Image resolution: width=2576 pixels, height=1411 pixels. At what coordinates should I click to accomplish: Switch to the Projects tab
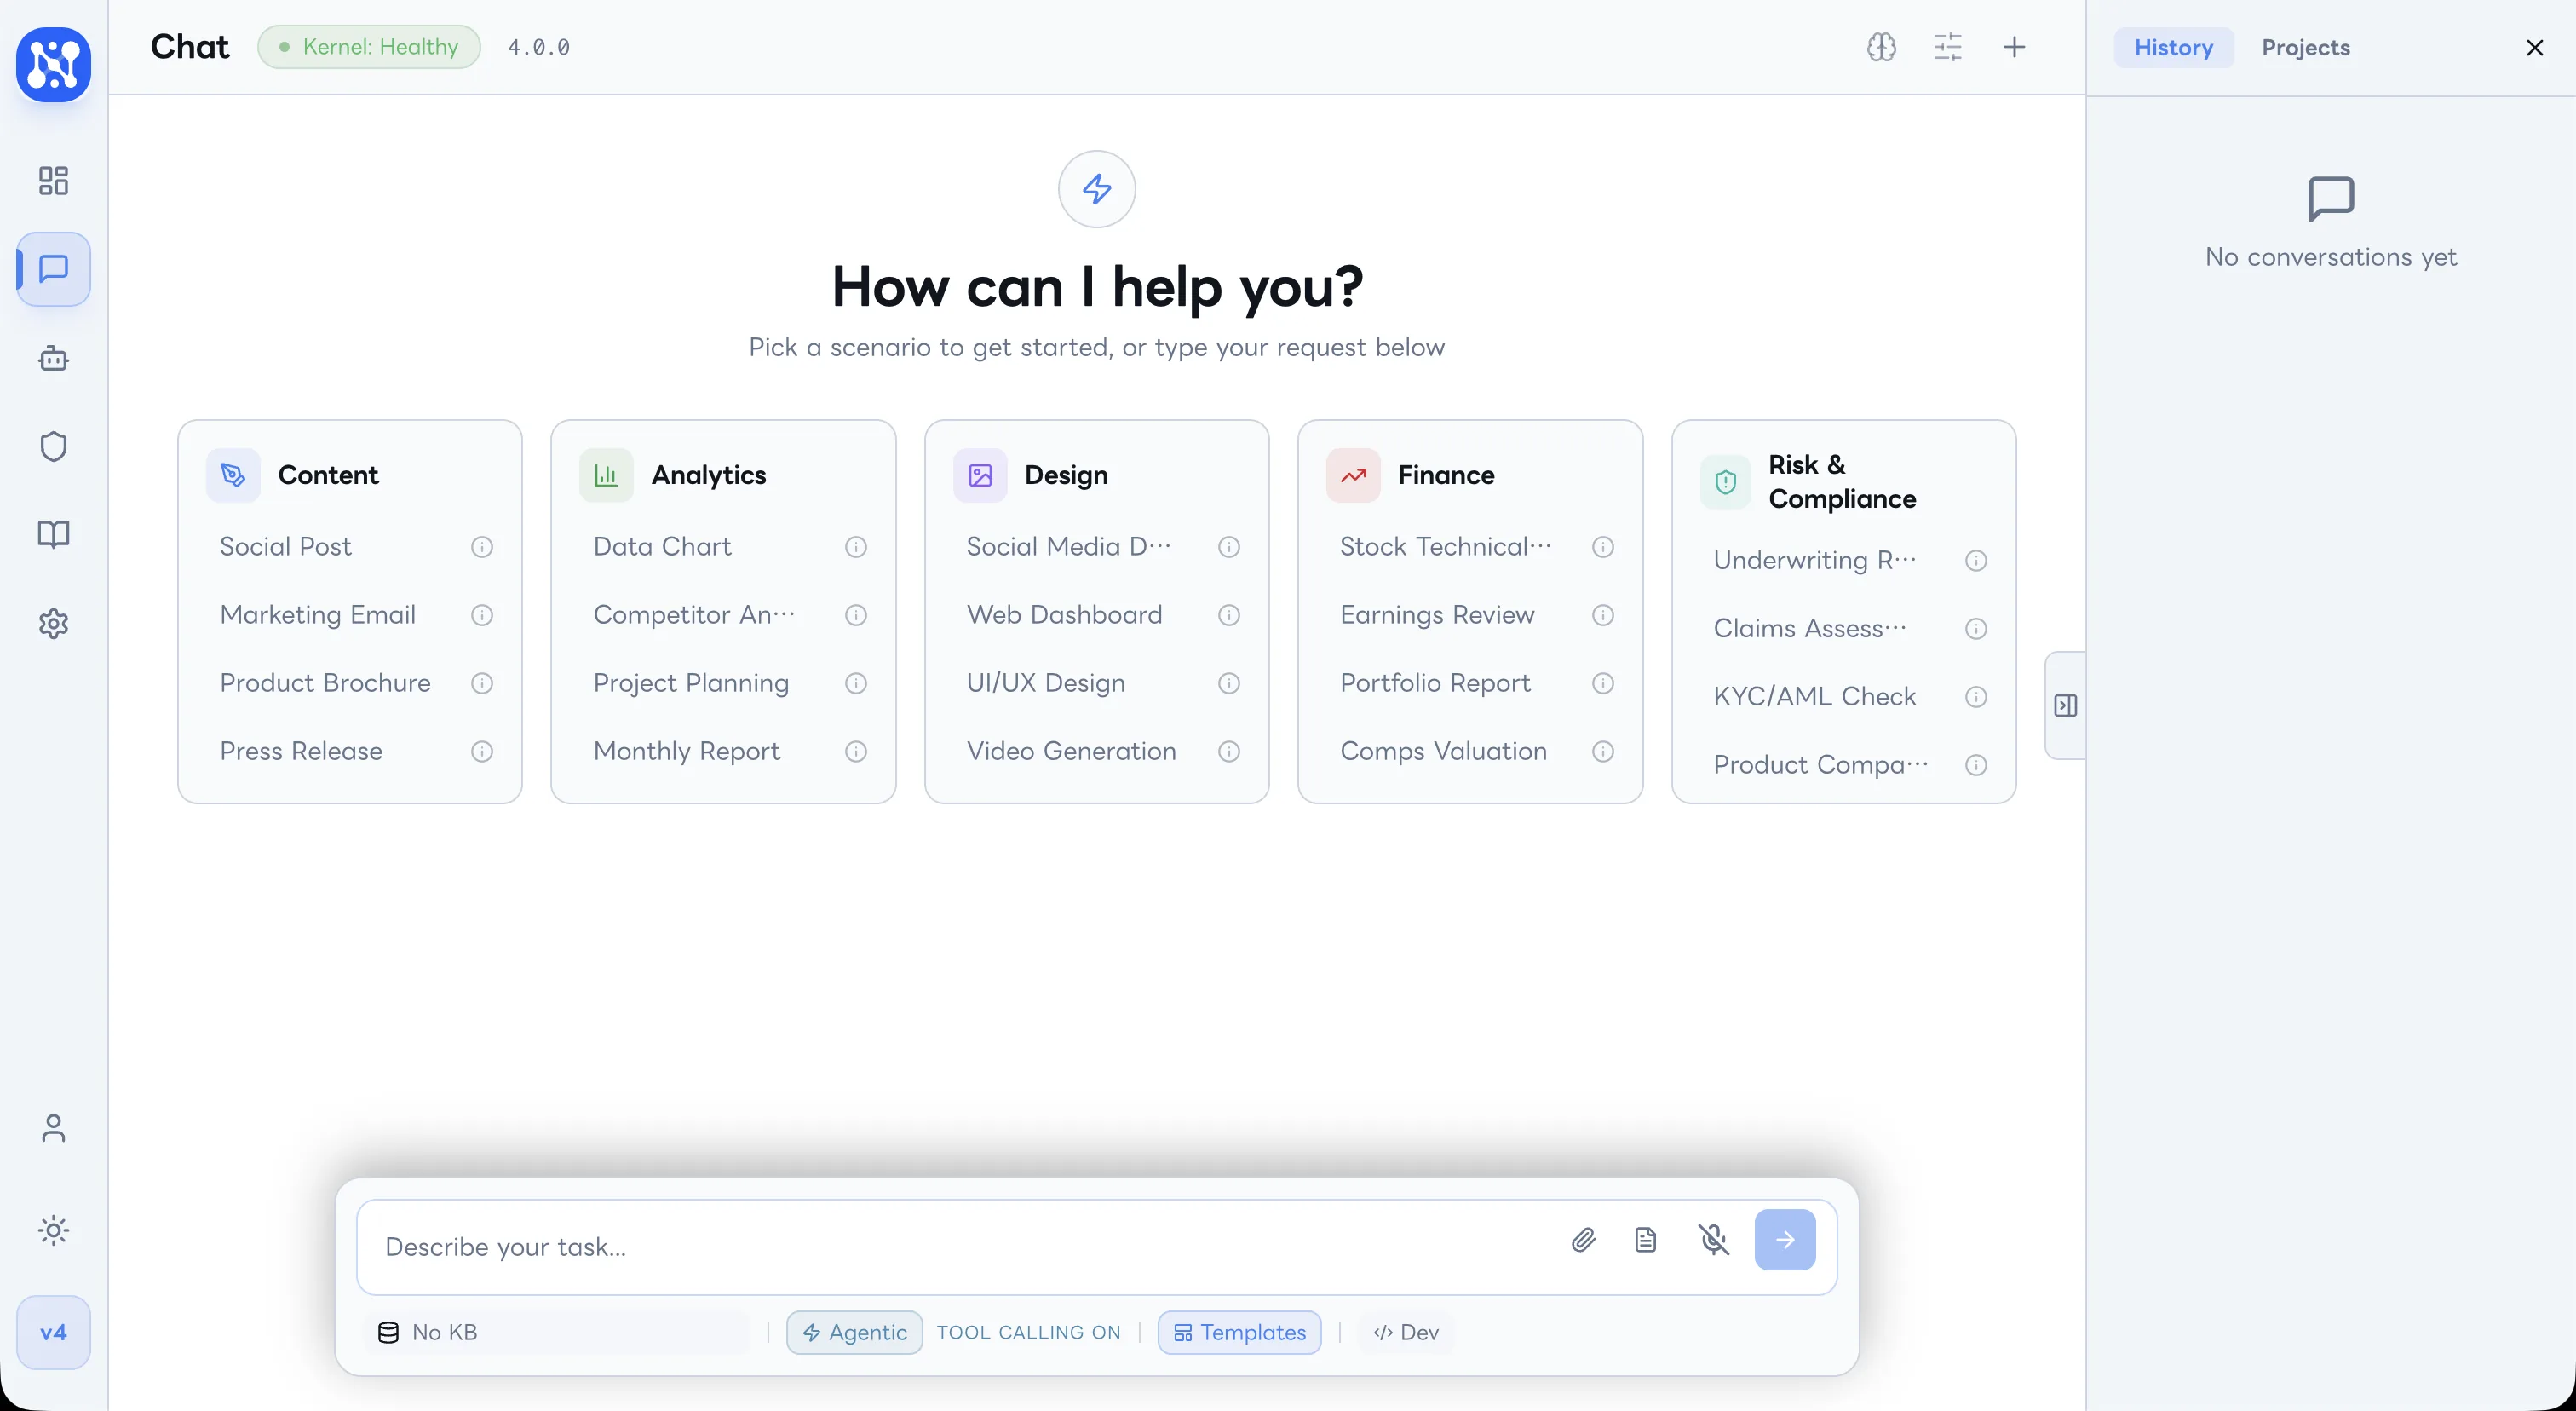coord(2305,47)
